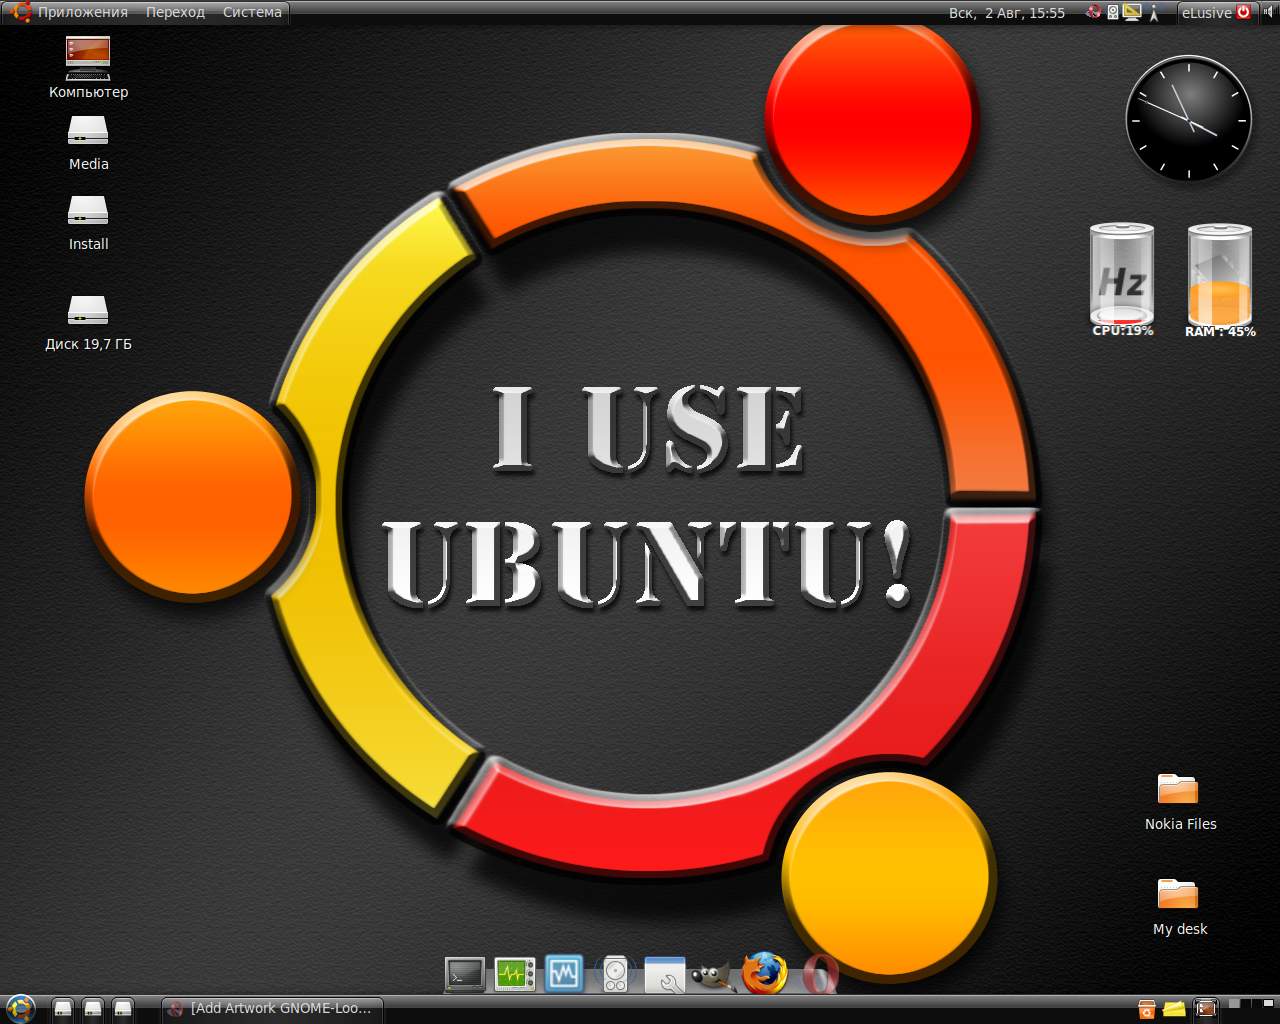Open the Приложения menu
The width and height of the screenshot is (1280, 1024).
(x=83, y=12)
